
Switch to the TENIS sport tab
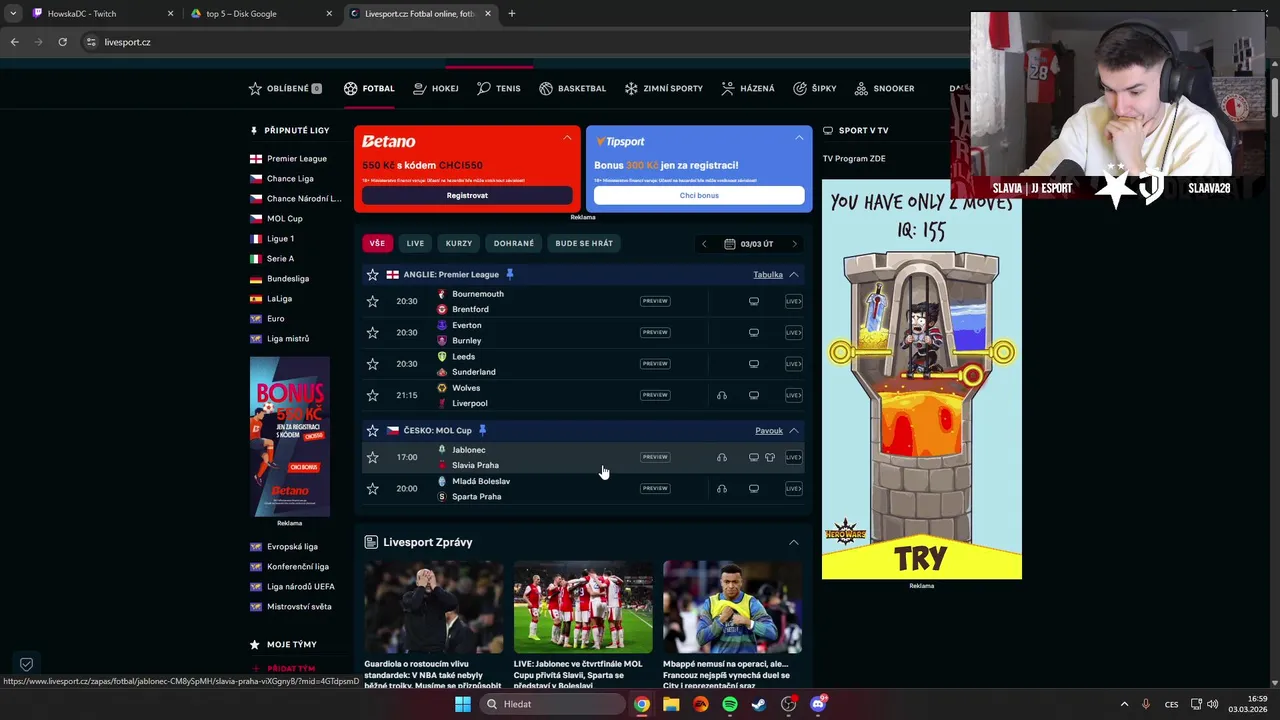pos(499,88)
